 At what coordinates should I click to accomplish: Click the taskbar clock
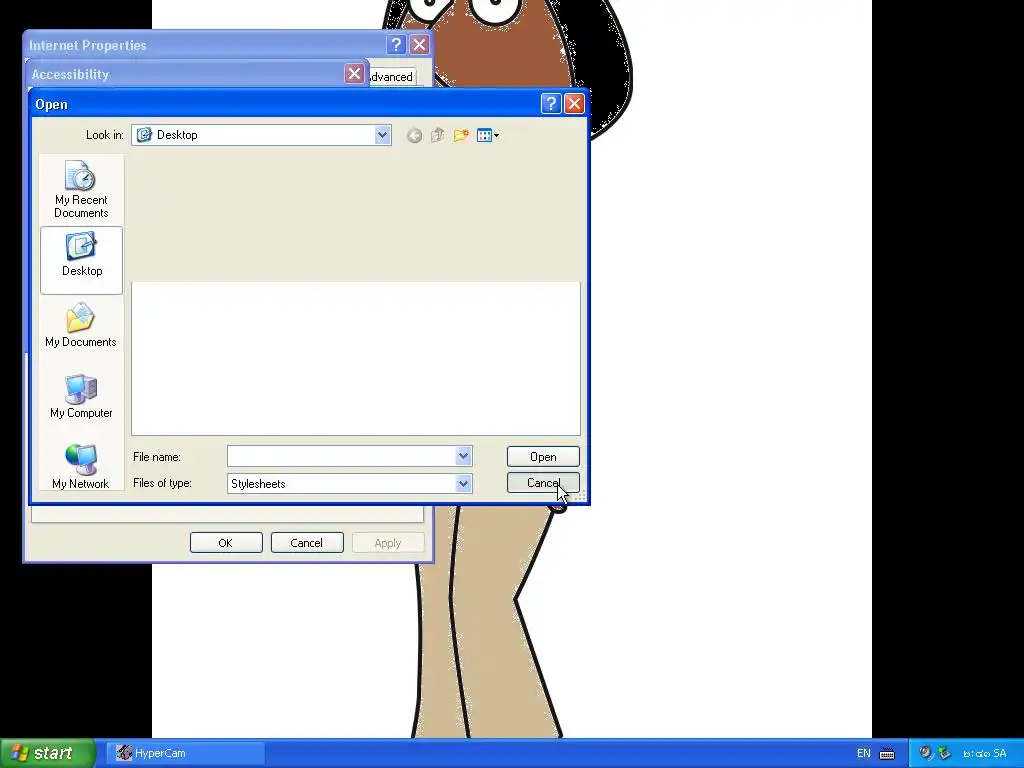[x=985, y=754]
